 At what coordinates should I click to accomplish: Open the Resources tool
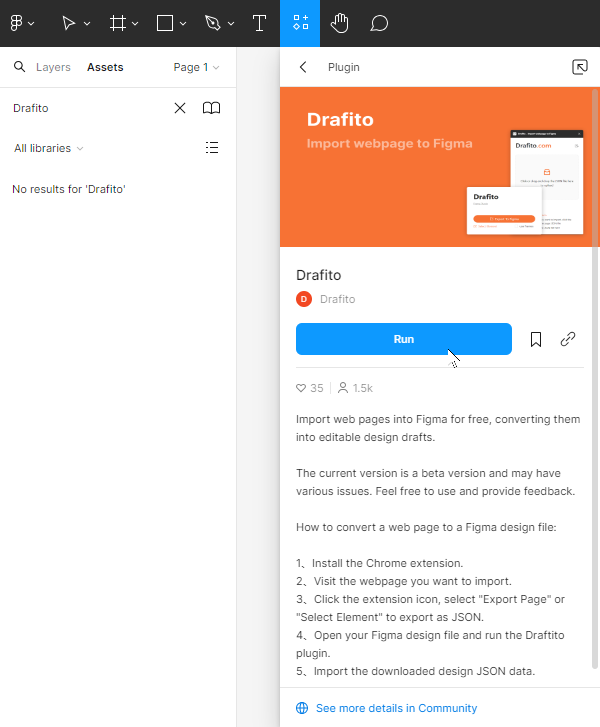(x=300, y=23)
